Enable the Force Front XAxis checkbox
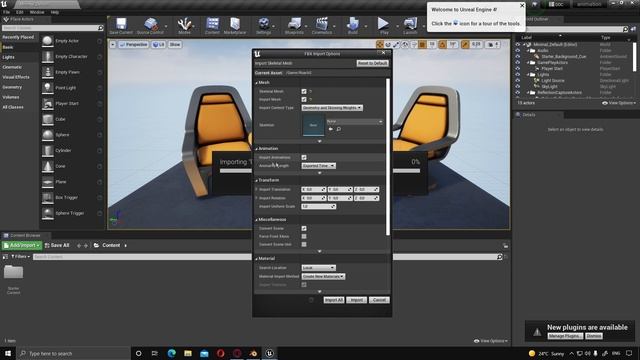 [x=304, y=236]
